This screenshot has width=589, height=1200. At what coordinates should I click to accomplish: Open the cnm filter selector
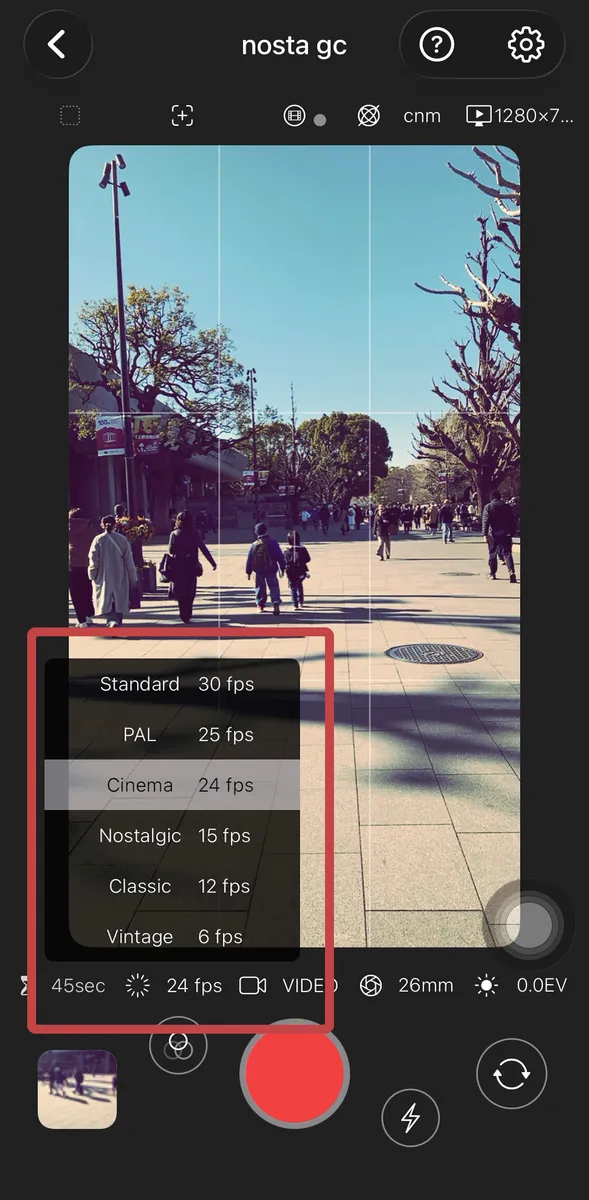pos(422,116)
